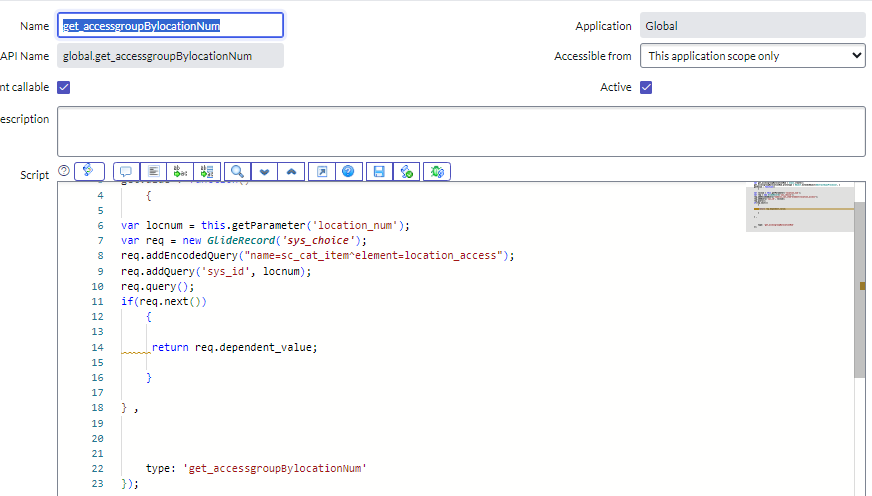The width and height of the screenshot is (872, 496).
Task: Click the addQuery 'sys_id' line 9
Action: click(216, 272)
